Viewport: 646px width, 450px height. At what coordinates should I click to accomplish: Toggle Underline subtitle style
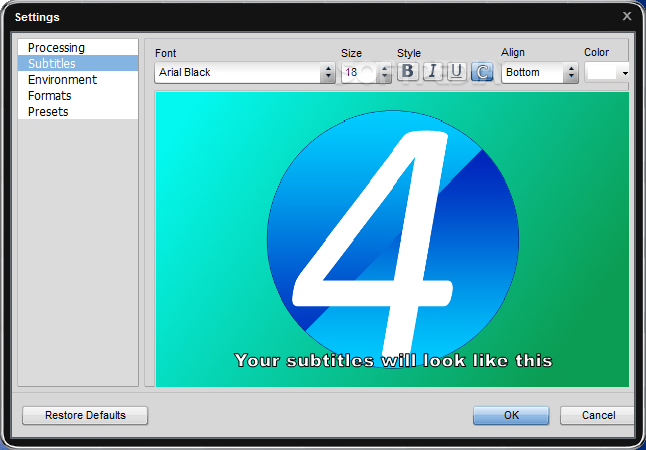click(x=456, y=72)
